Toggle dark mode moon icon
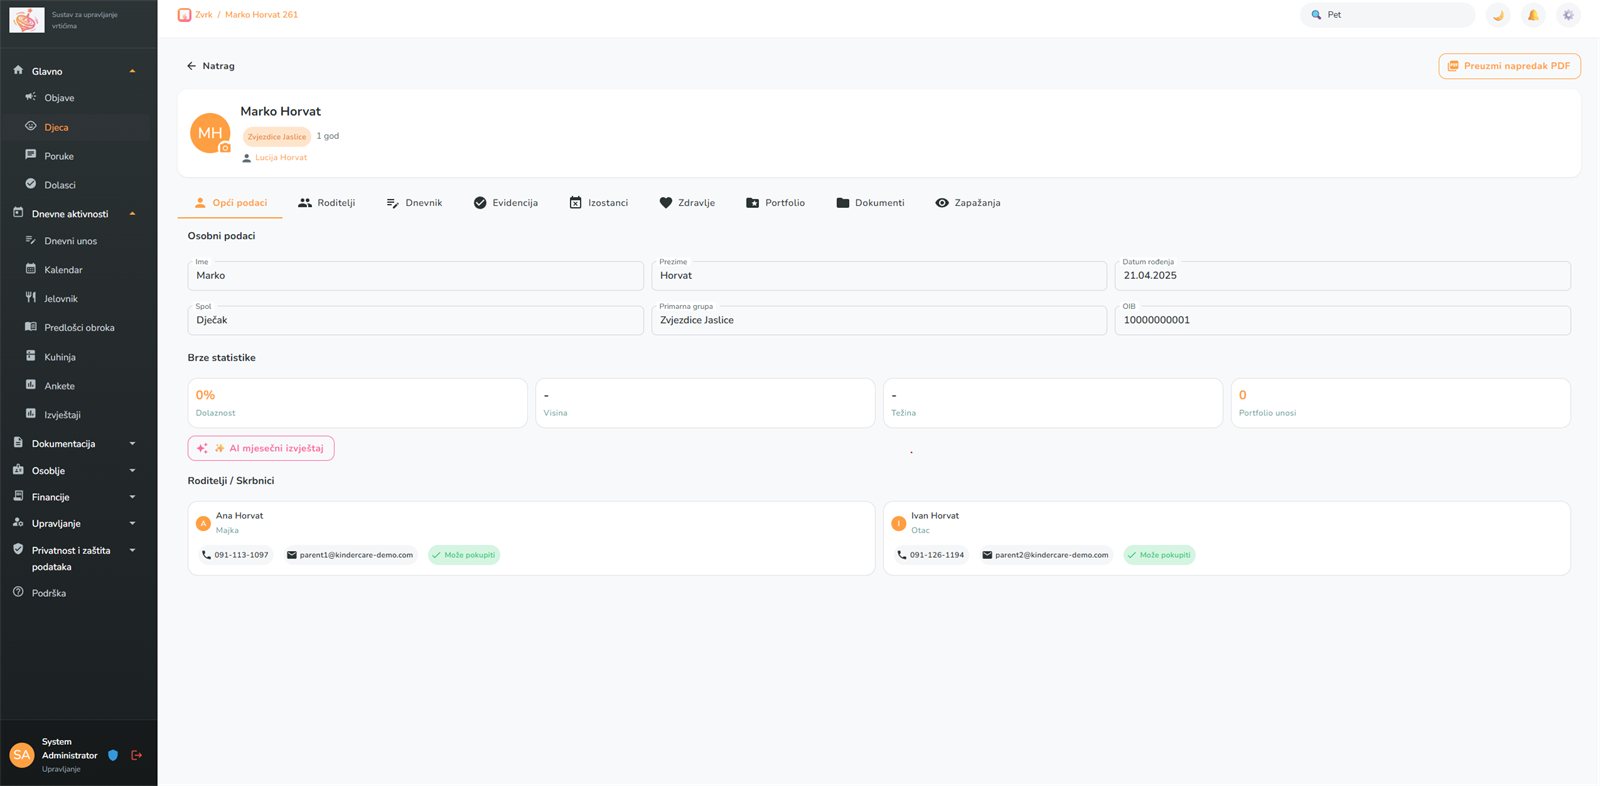The height and width of the screenshot is (786, 1600). coord(1498,15)
